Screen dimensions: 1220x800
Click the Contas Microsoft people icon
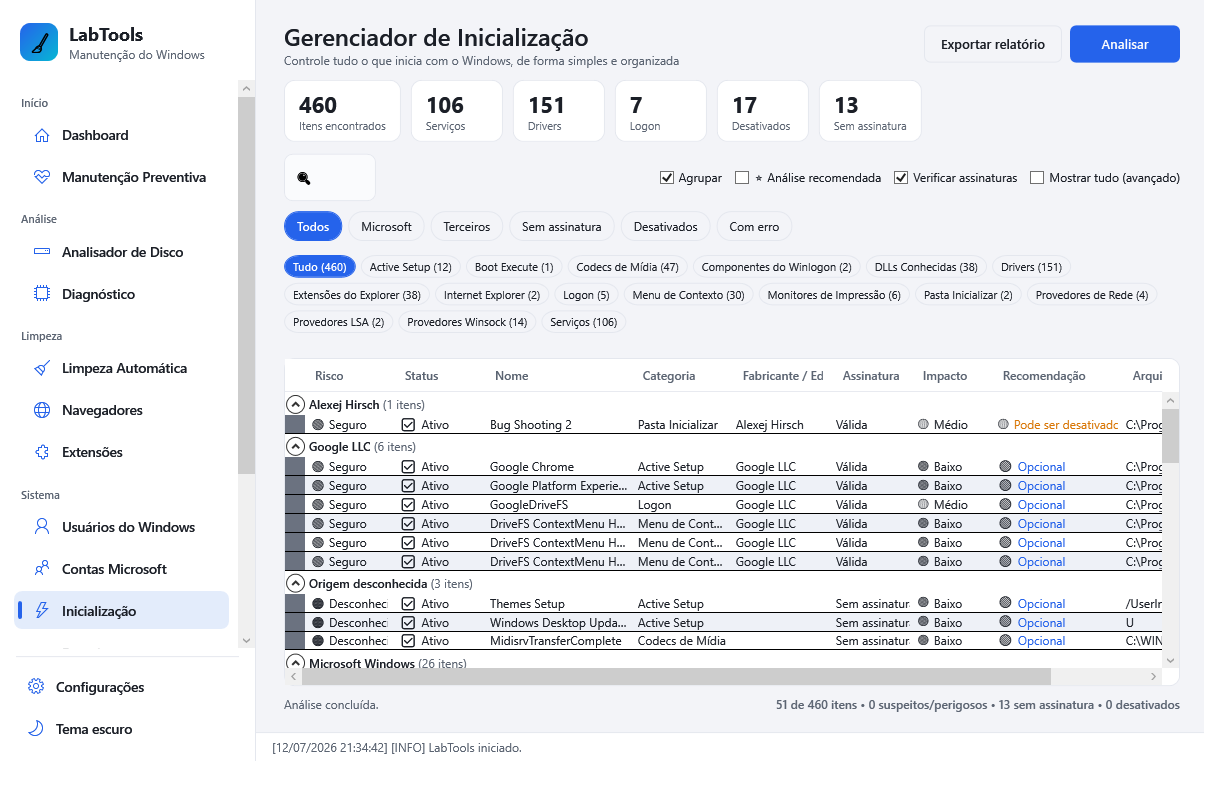point(42,569)
